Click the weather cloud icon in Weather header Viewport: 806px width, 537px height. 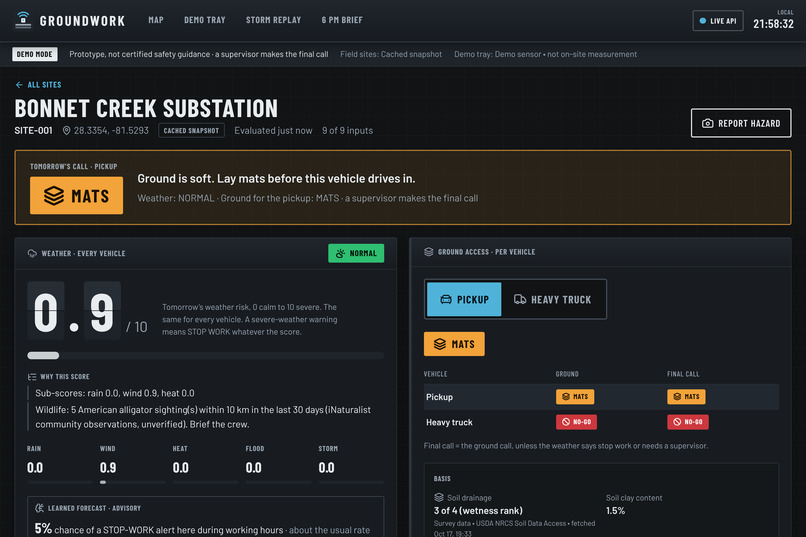click(32, 253)
